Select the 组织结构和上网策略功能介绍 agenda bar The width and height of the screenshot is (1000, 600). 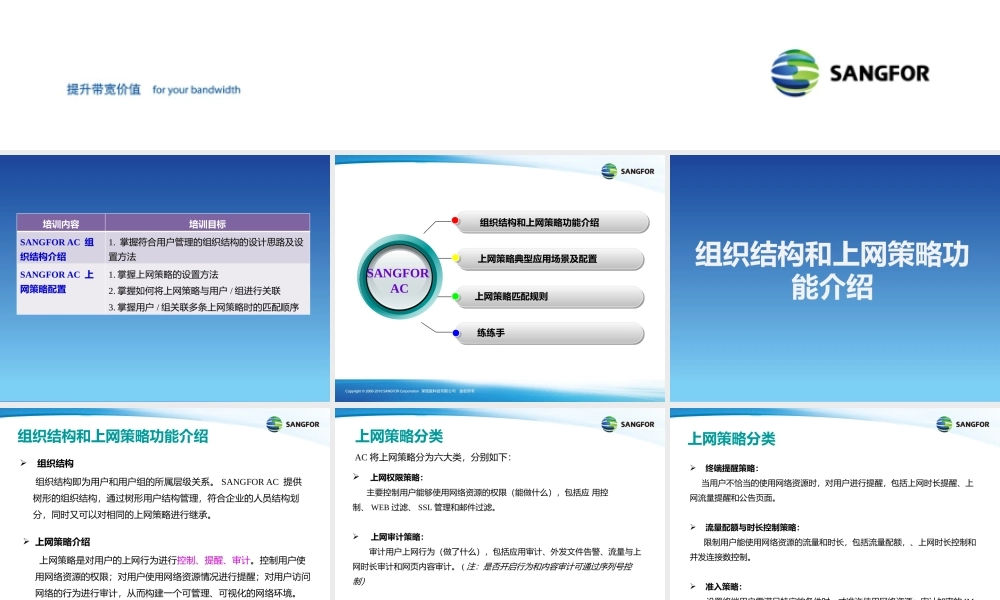tap(554, 222)
